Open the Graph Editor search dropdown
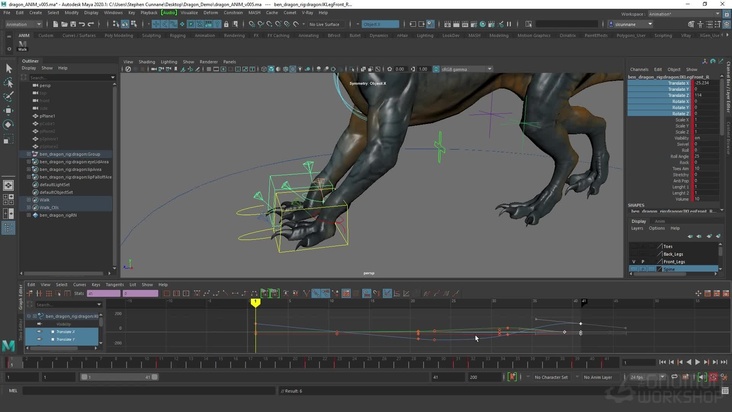732x412 pixels. click(99, 304)
